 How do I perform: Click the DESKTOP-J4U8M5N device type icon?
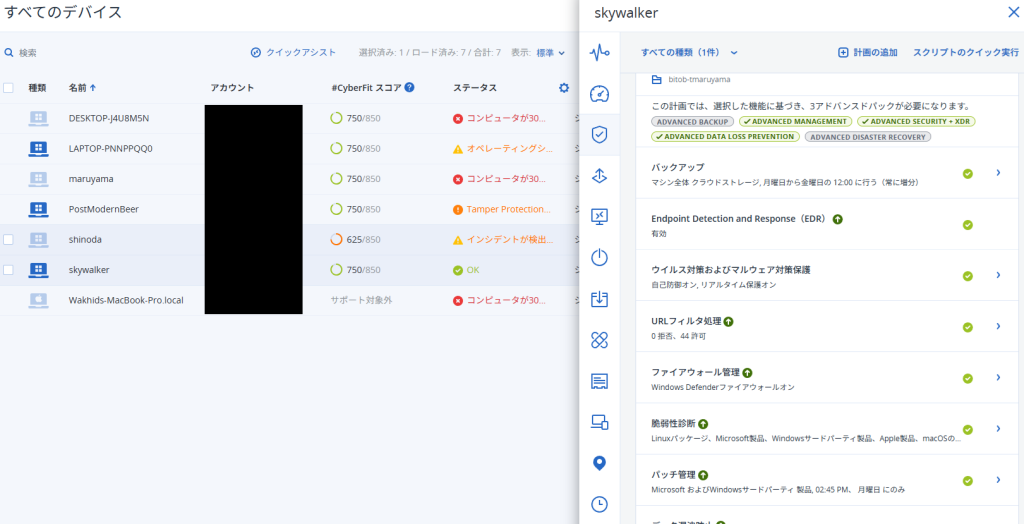click(x=39, y=118)
